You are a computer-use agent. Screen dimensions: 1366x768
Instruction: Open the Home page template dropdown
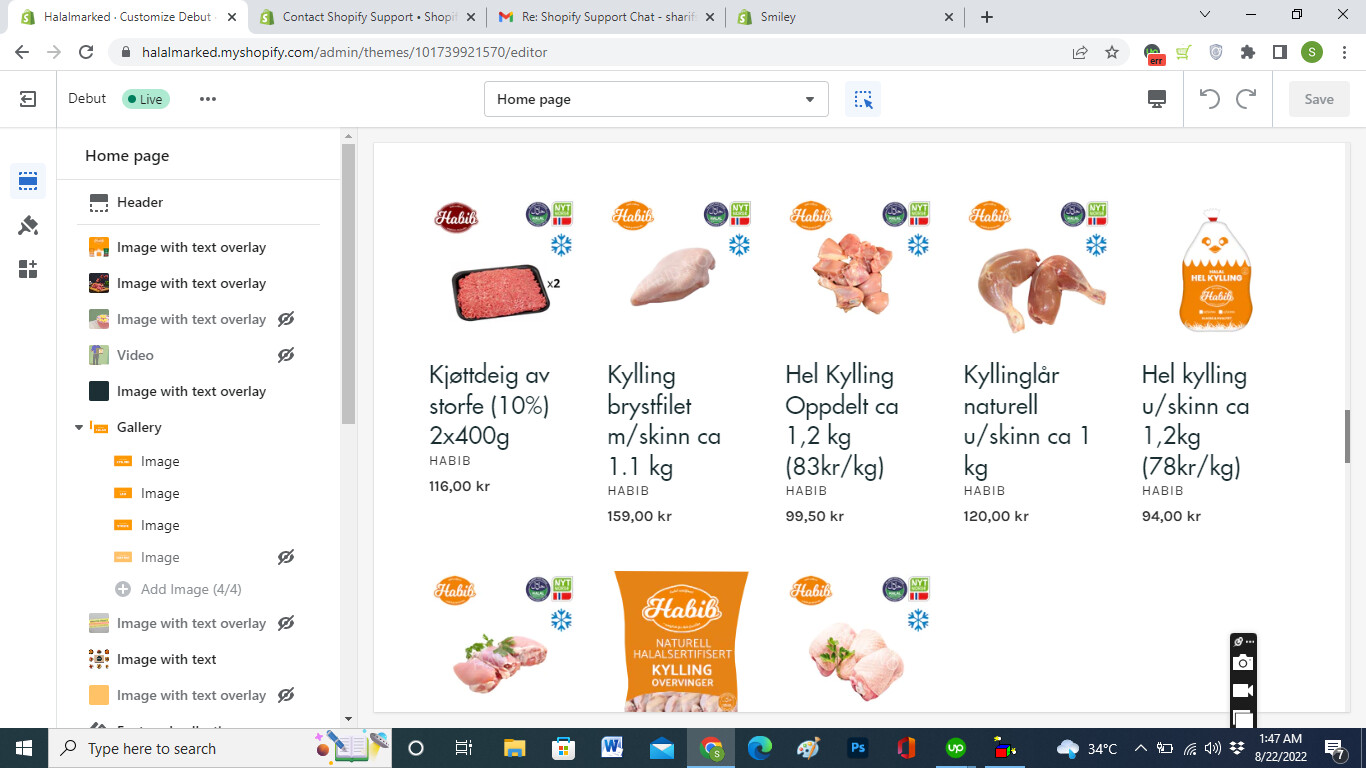(656, 99)
